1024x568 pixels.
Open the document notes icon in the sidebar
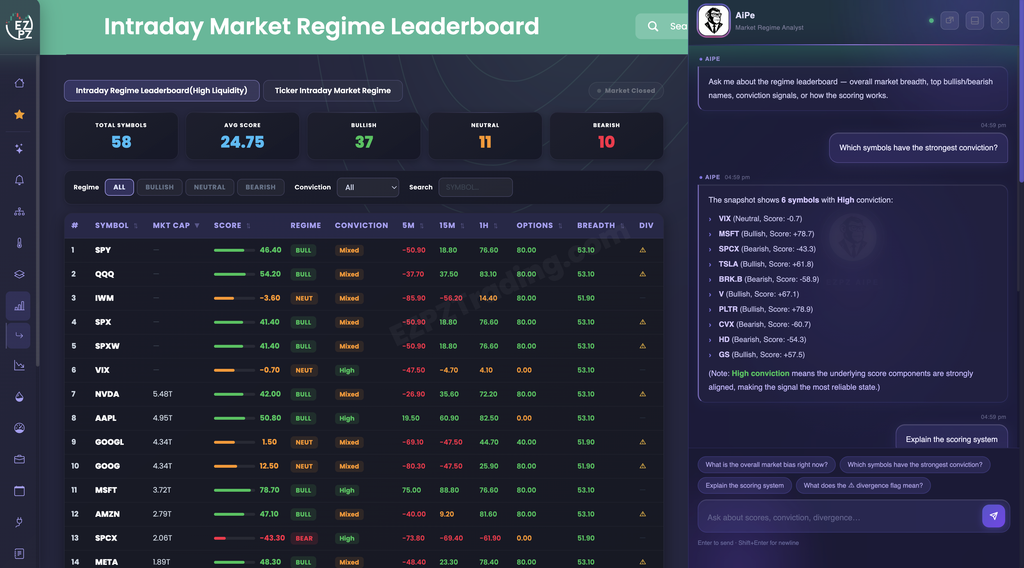pyautogui.click(x=20, y=554)
